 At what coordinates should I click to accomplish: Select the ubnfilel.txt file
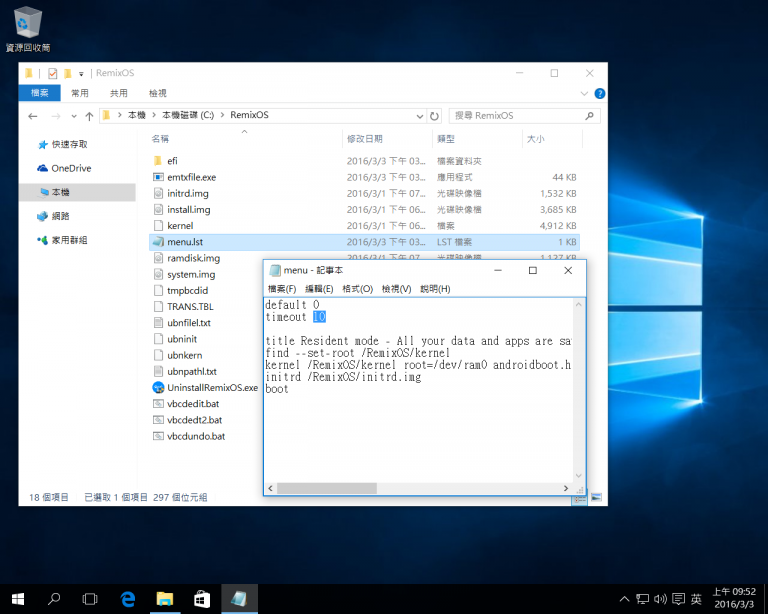point(189,323)
